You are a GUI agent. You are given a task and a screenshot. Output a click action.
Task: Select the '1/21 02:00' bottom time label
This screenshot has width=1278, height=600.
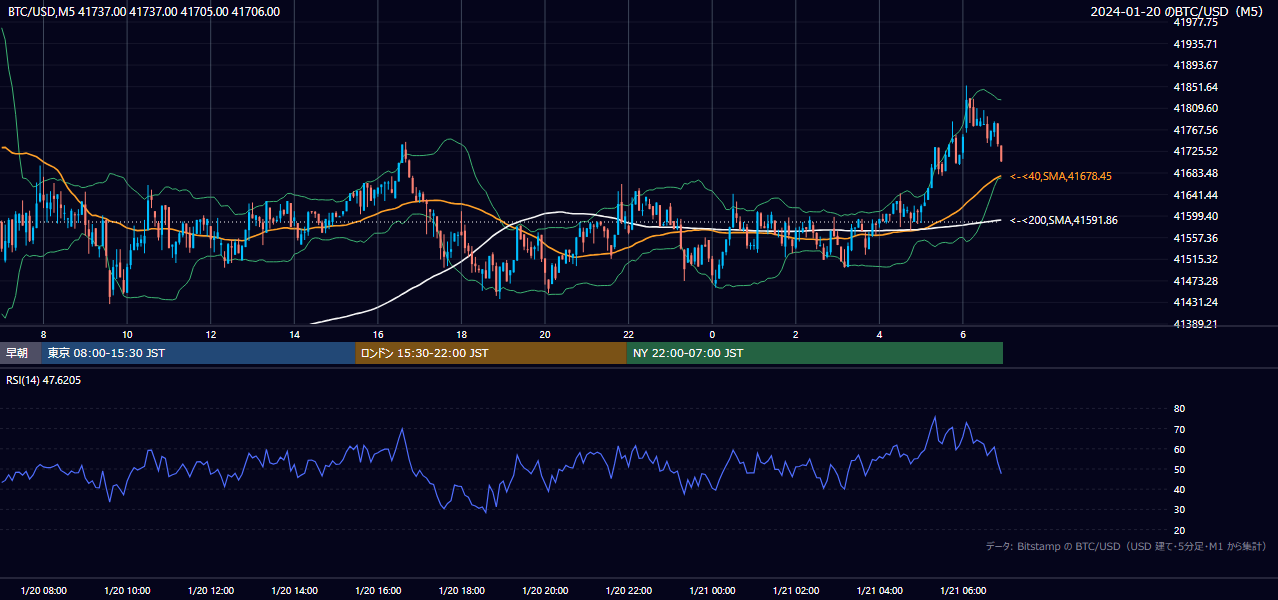796,591
